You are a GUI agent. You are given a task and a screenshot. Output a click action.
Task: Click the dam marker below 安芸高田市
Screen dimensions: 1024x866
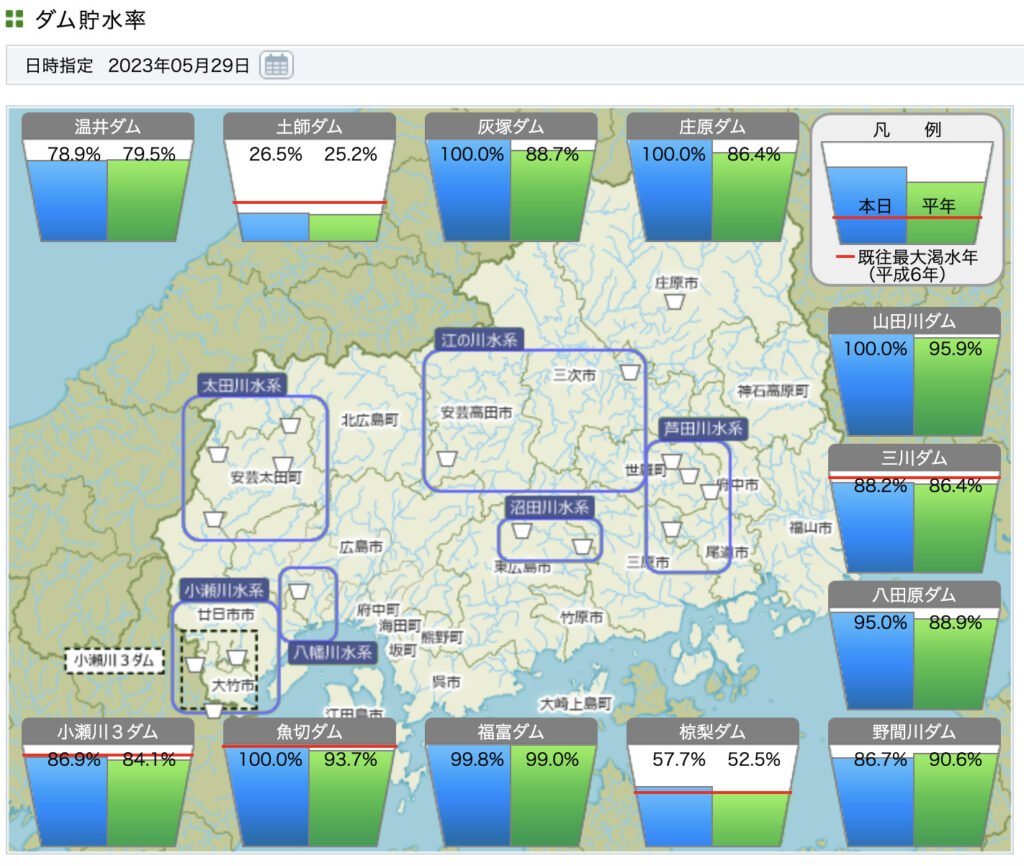coord(446,459)
